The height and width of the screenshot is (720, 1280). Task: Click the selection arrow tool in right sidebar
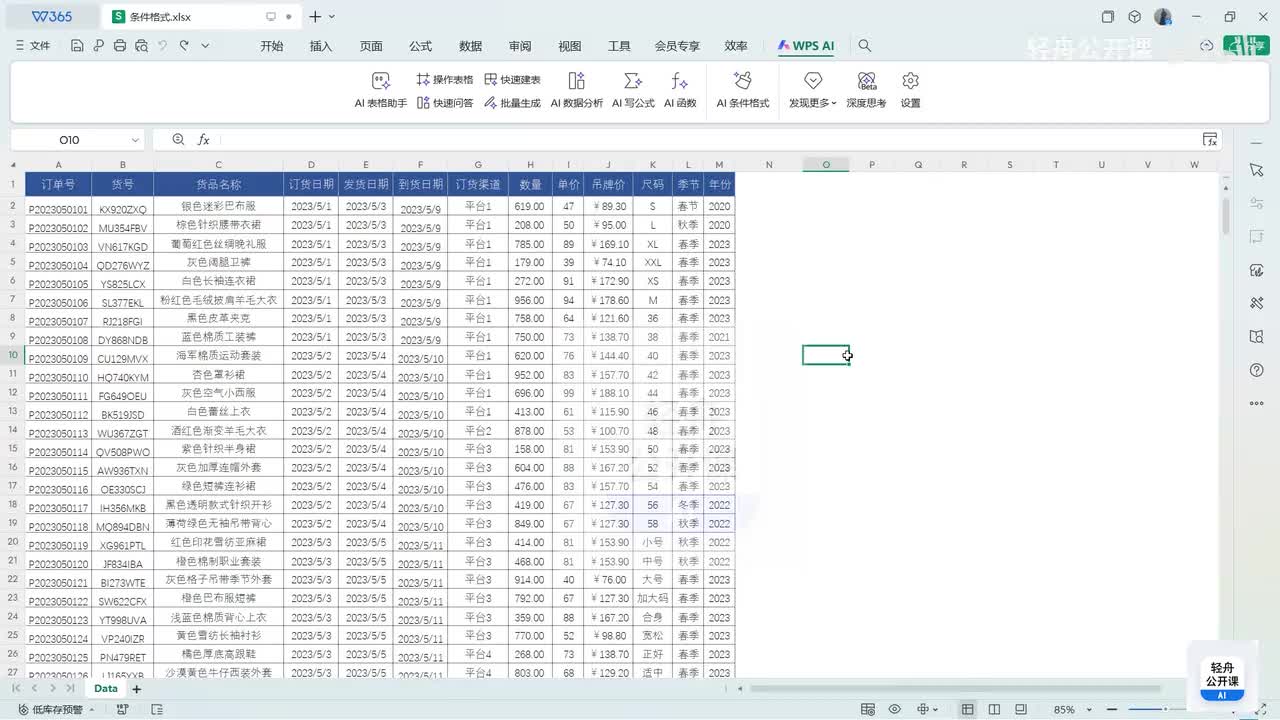[1257, 171]
